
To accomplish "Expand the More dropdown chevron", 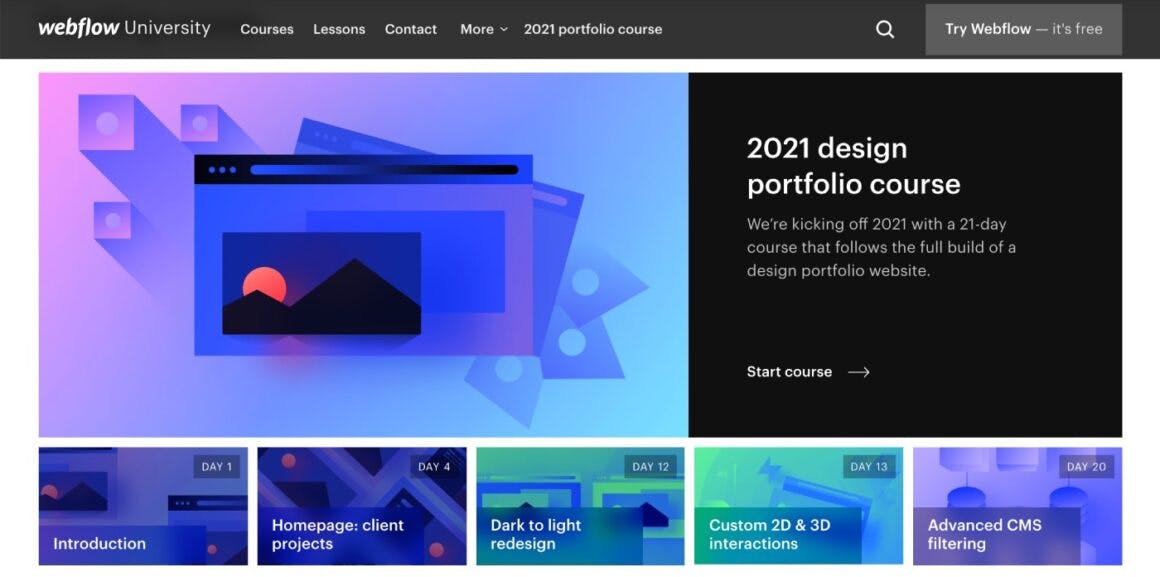I will (x=504, y=30).
